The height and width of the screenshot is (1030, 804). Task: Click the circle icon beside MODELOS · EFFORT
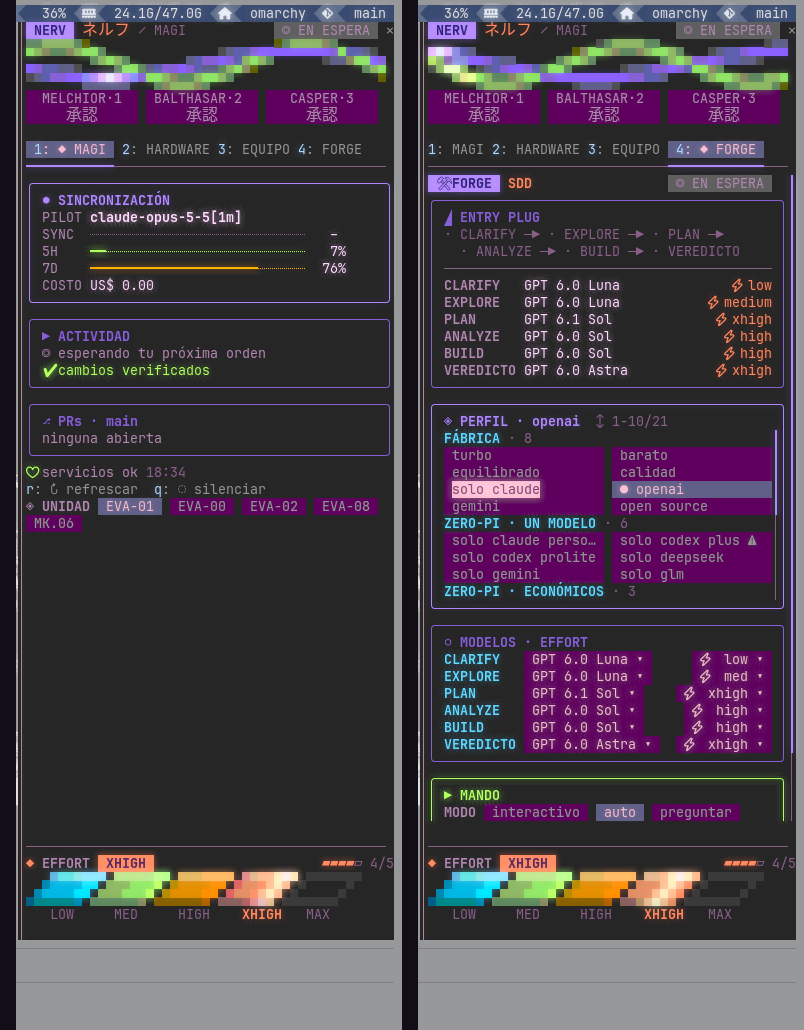(x=448, y=642)
